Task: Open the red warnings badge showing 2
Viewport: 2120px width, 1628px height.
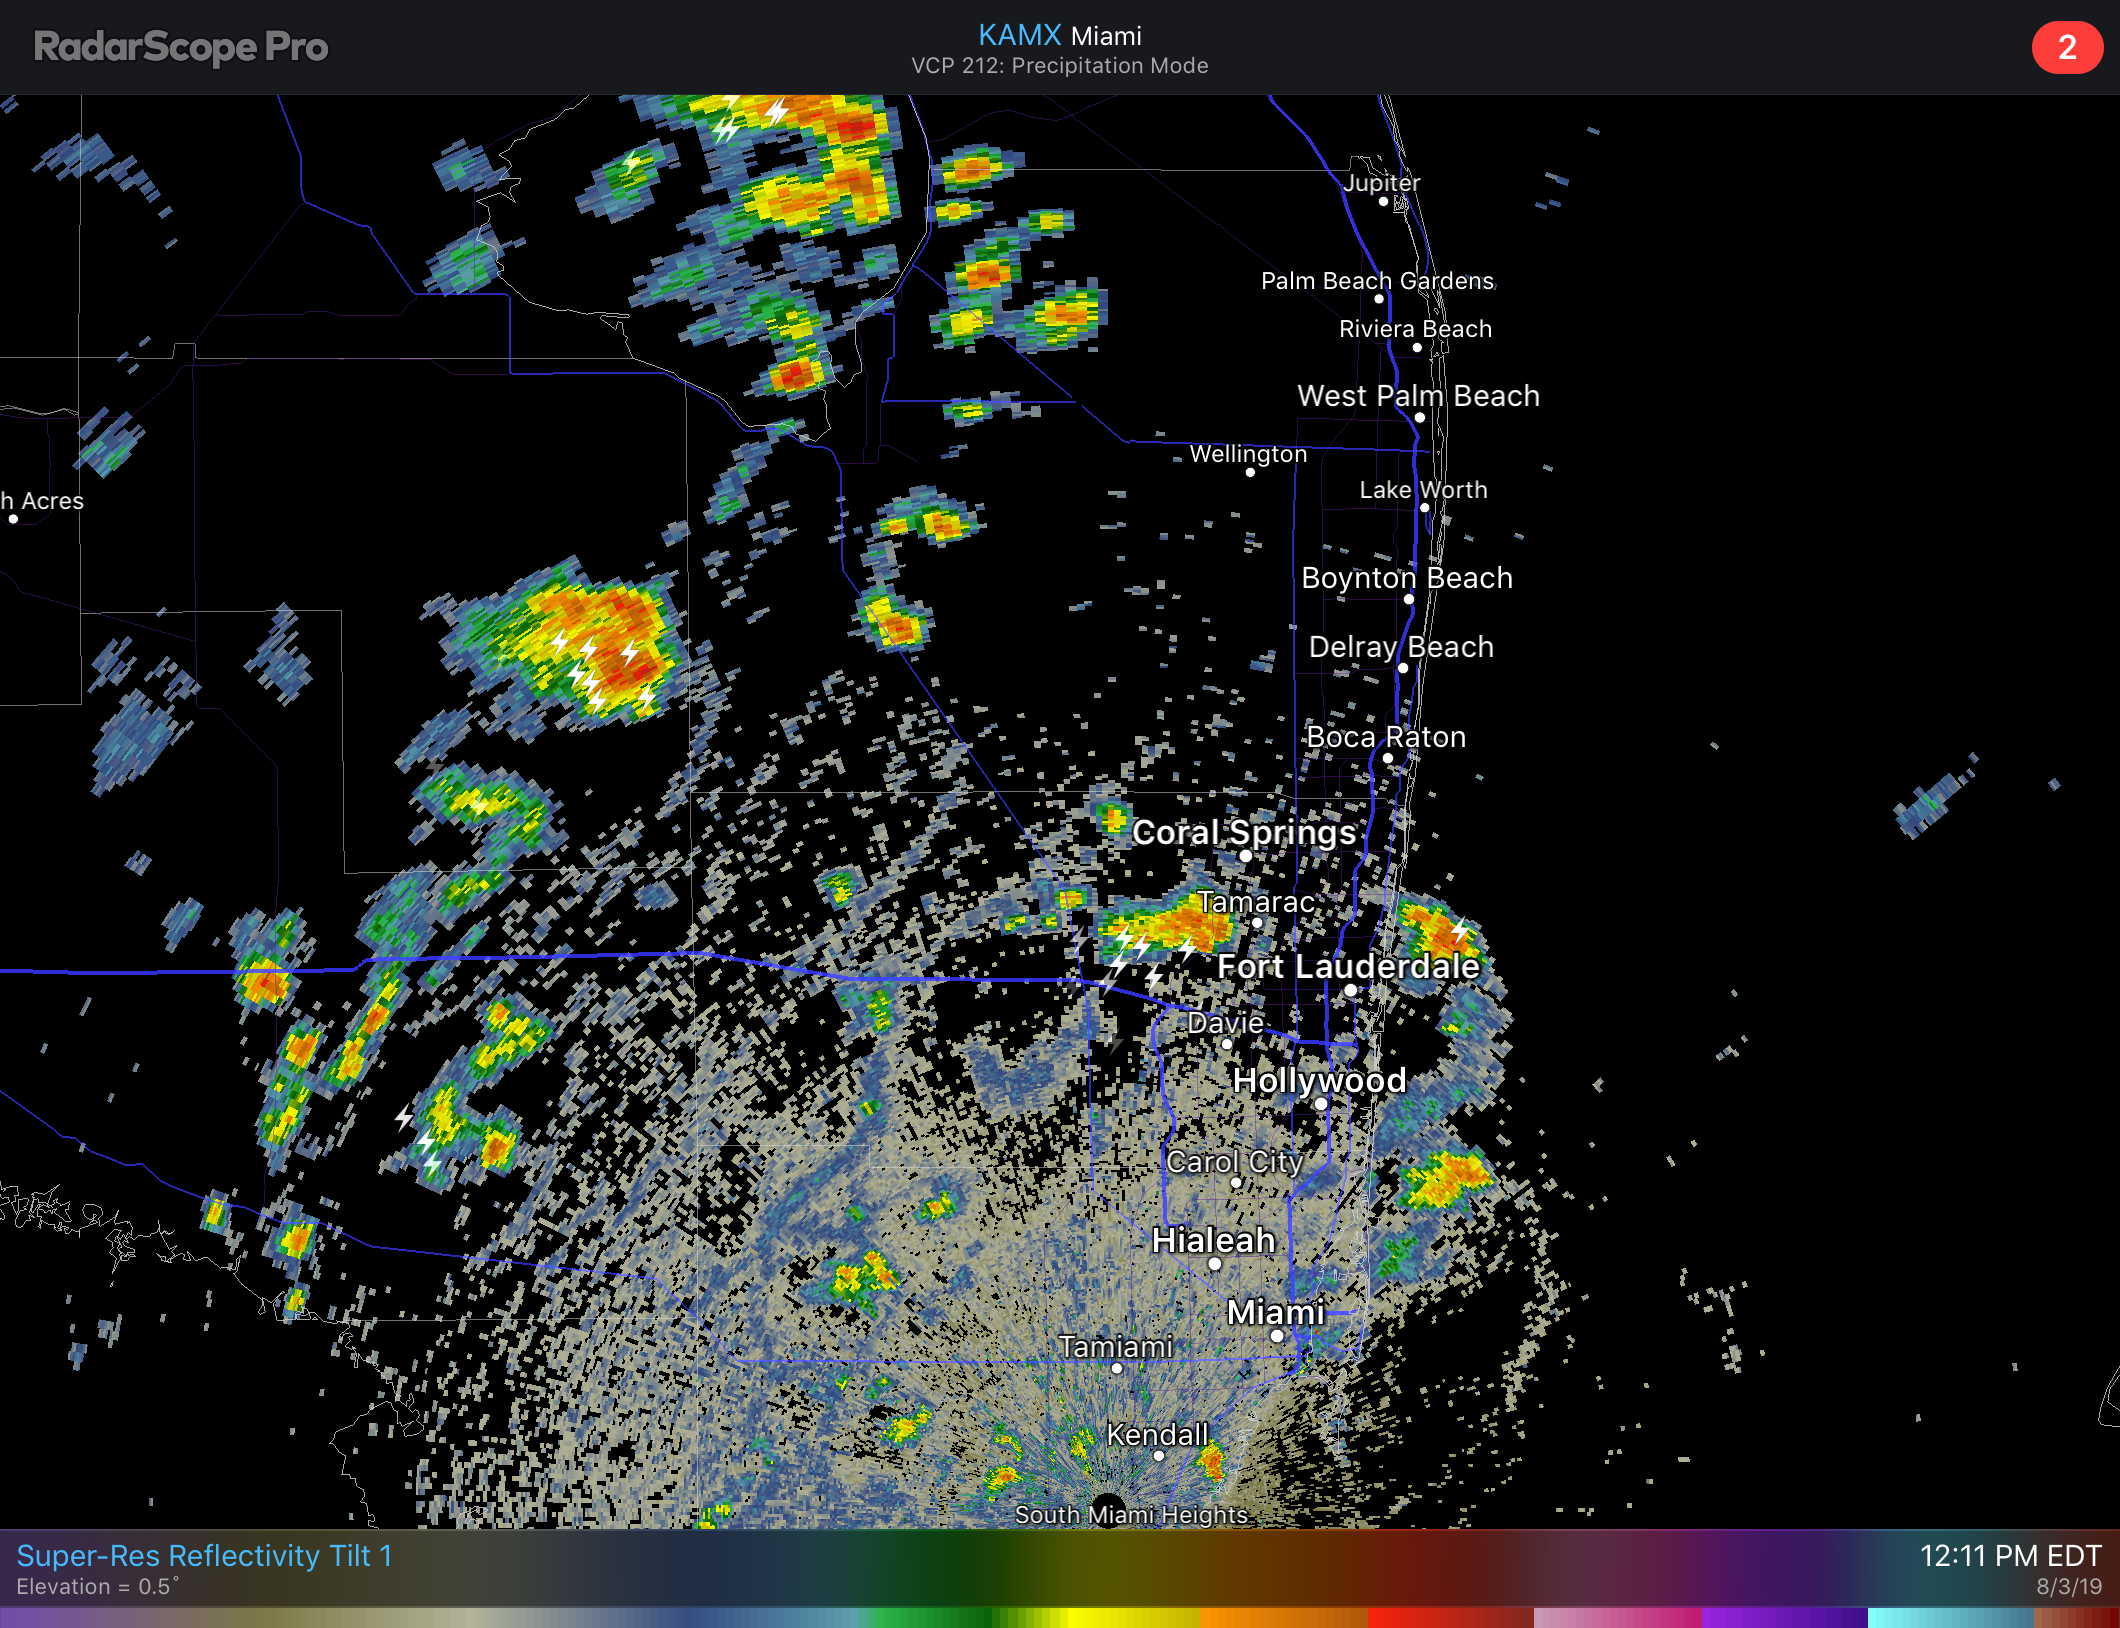Action: 2066,47
